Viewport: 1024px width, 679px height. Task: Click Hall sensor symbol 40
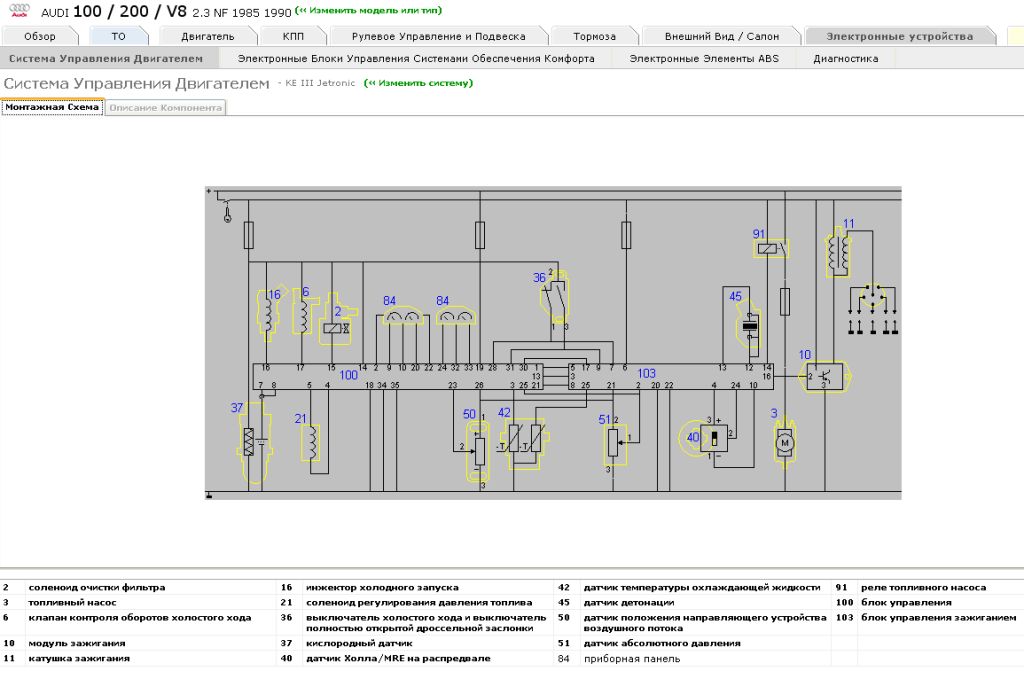pyautogui.click(x=705, y=438)
